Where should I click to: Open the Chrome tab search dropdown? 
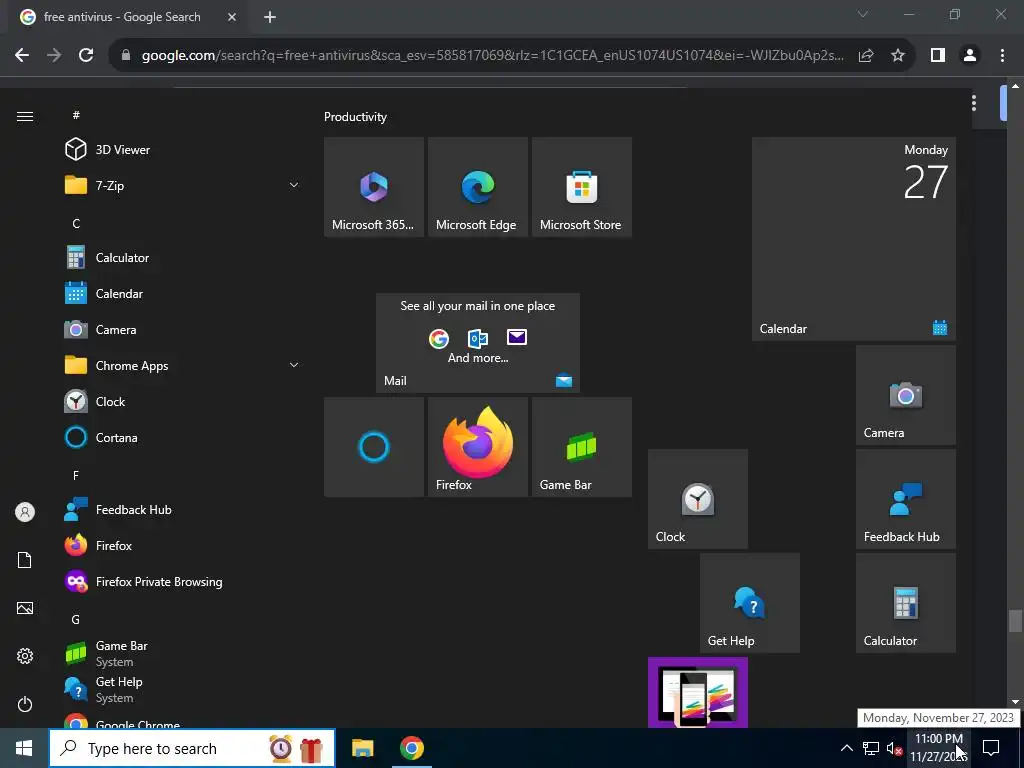coord(863,14)
